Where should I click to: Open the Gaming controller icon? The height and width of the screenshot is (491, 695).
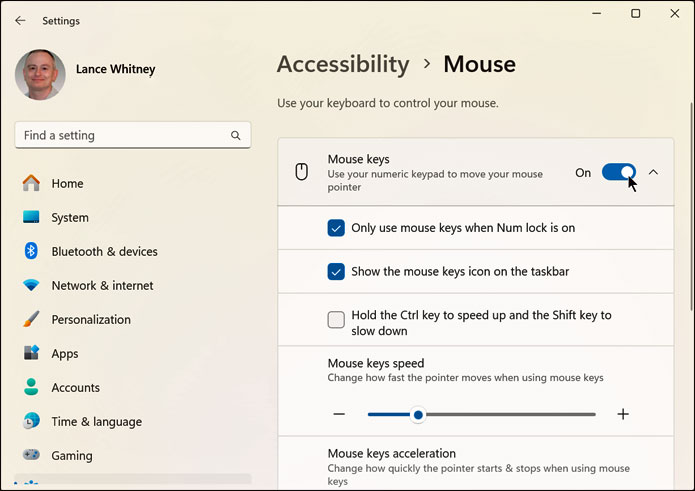pyautogui.click(x=31, y=456)
